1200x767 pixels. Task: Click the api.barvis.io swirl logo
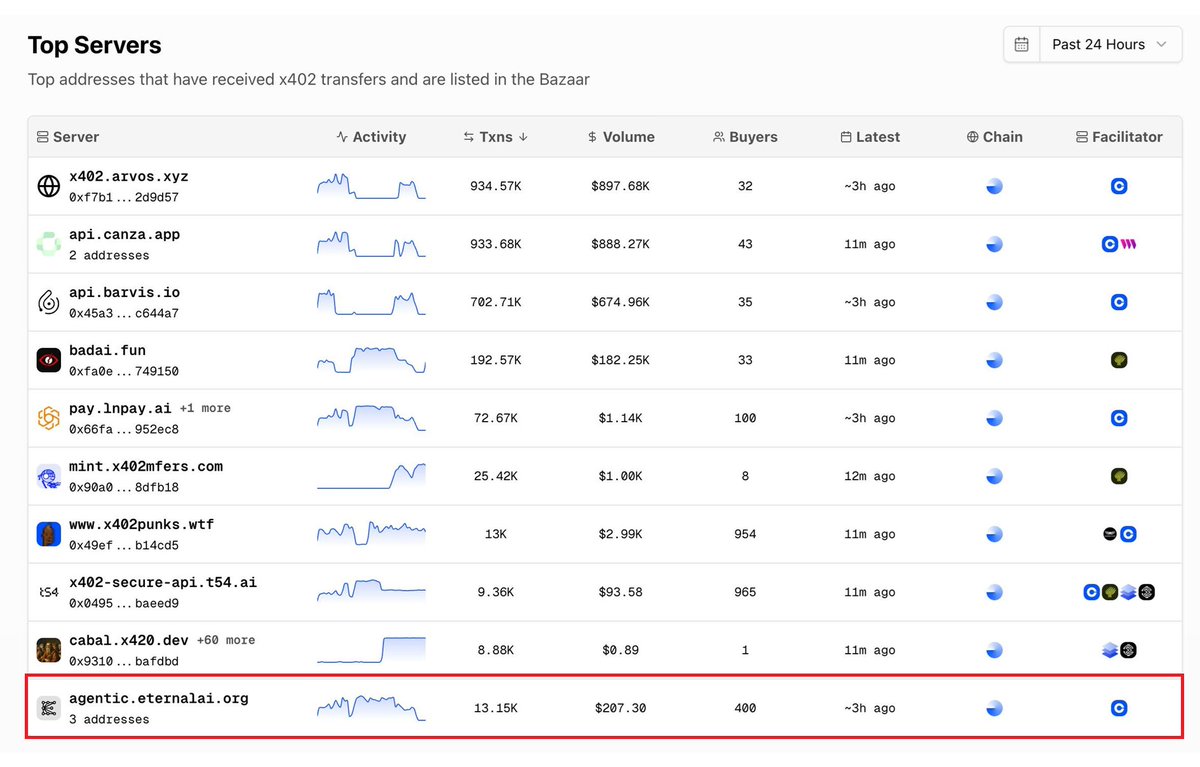pyautogui.click(x=48, y=302)
